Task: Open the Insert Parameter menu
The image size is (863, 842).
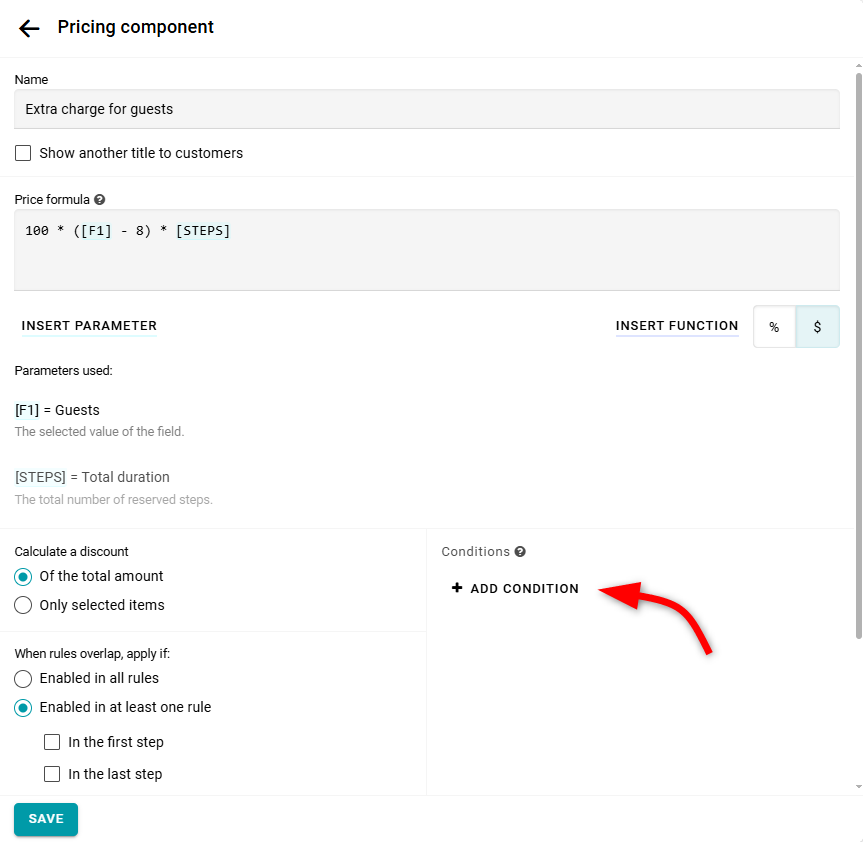Action: click(x=89, y=326)
